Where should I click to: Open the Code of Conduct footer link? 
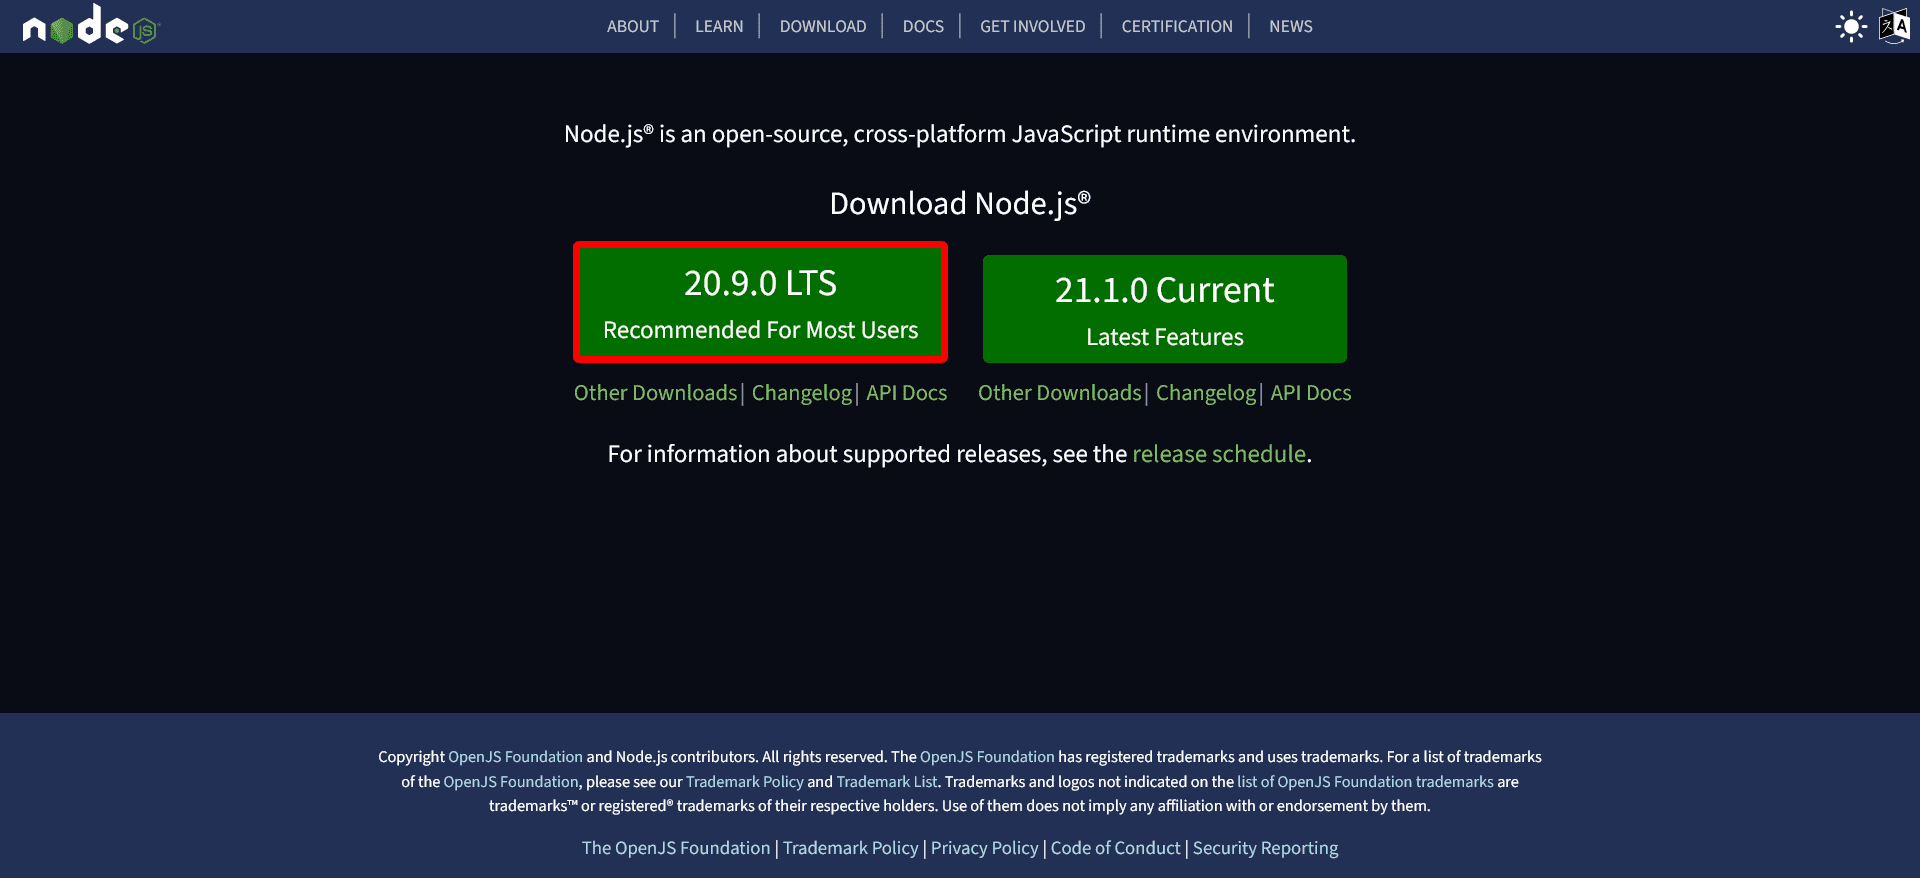(x=1115, y=848)
